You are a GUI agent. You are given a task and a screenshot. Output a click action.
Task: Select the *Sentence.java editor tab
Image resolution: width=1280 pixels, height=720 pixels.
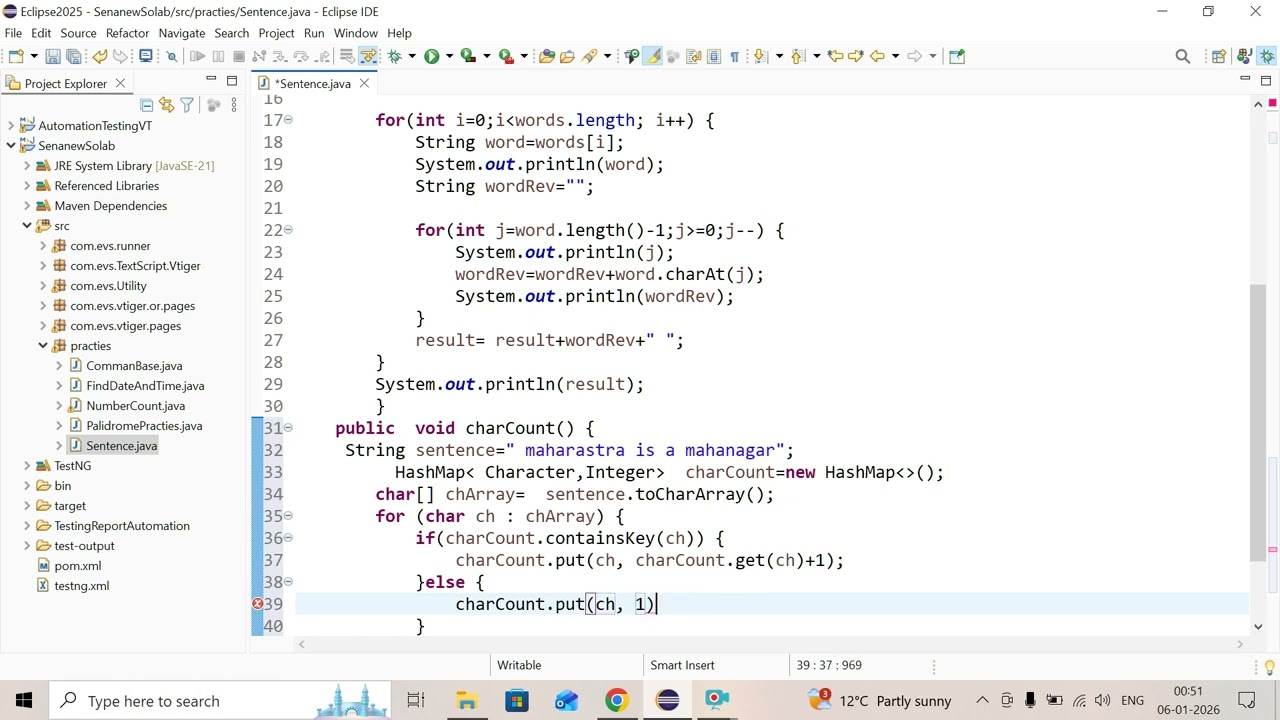pos(313,84)
